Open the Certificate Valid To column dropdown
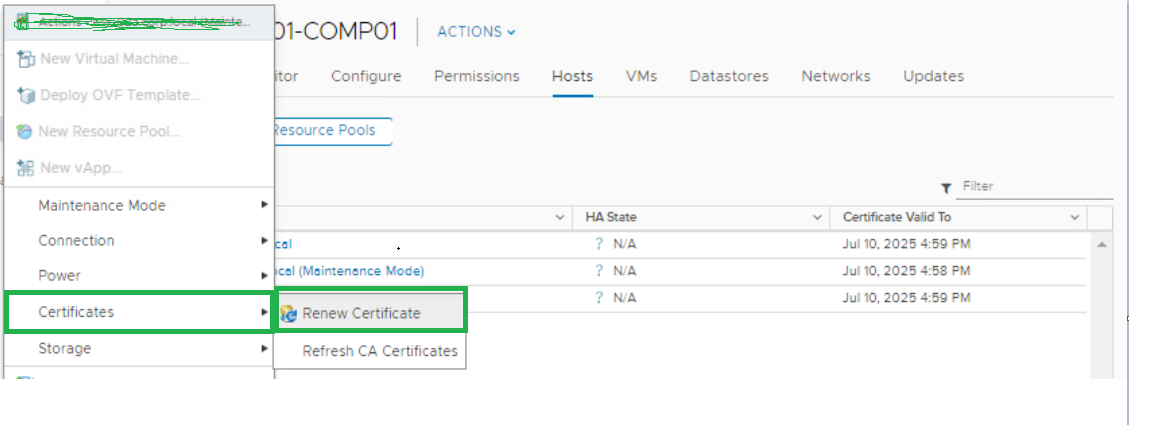Screen dimensions: 1152x426 1075,217
